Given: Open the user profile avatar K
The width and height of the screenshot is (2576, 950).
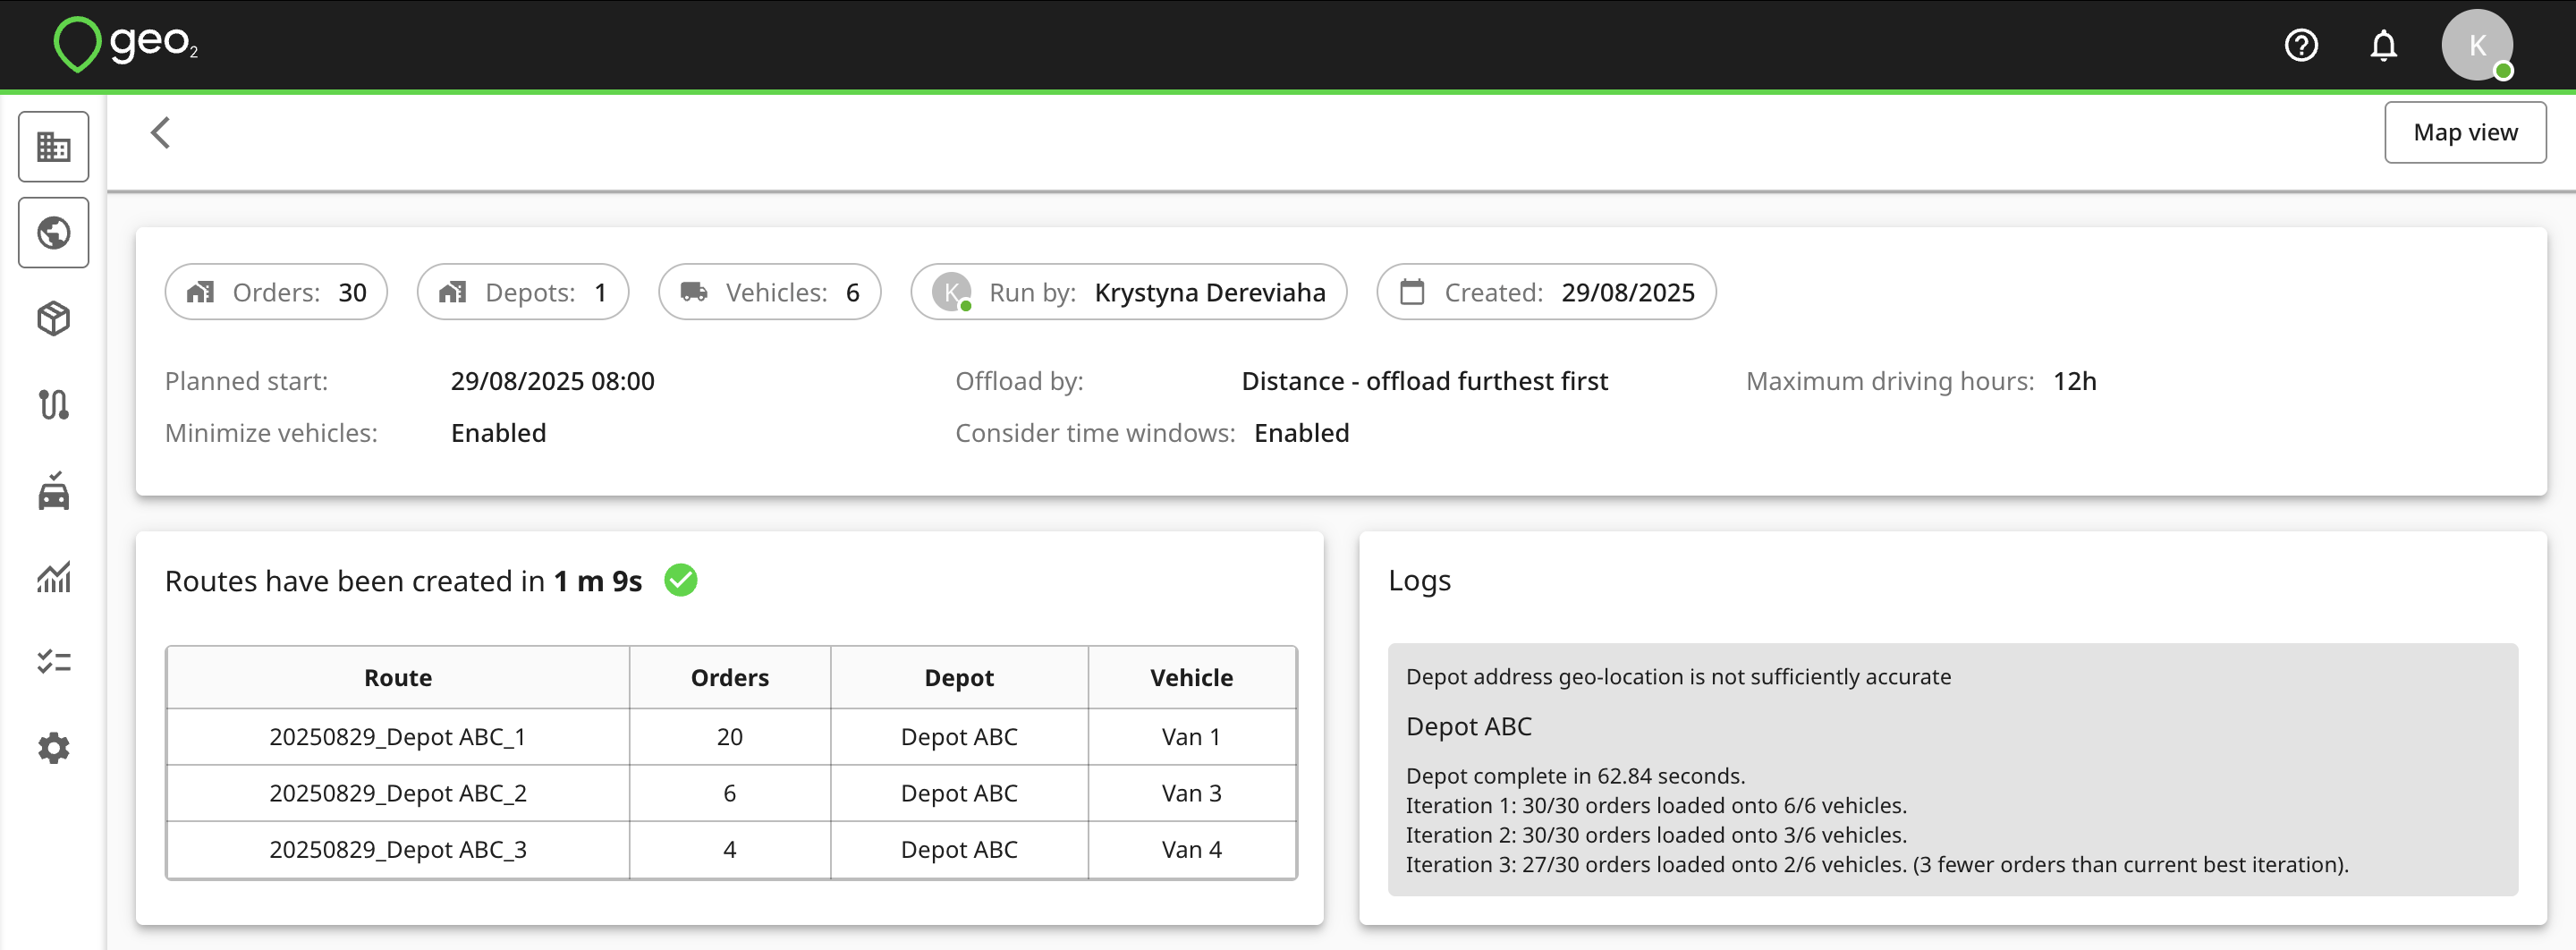Looking at the screenshot, I should (x=2477, y=45).
